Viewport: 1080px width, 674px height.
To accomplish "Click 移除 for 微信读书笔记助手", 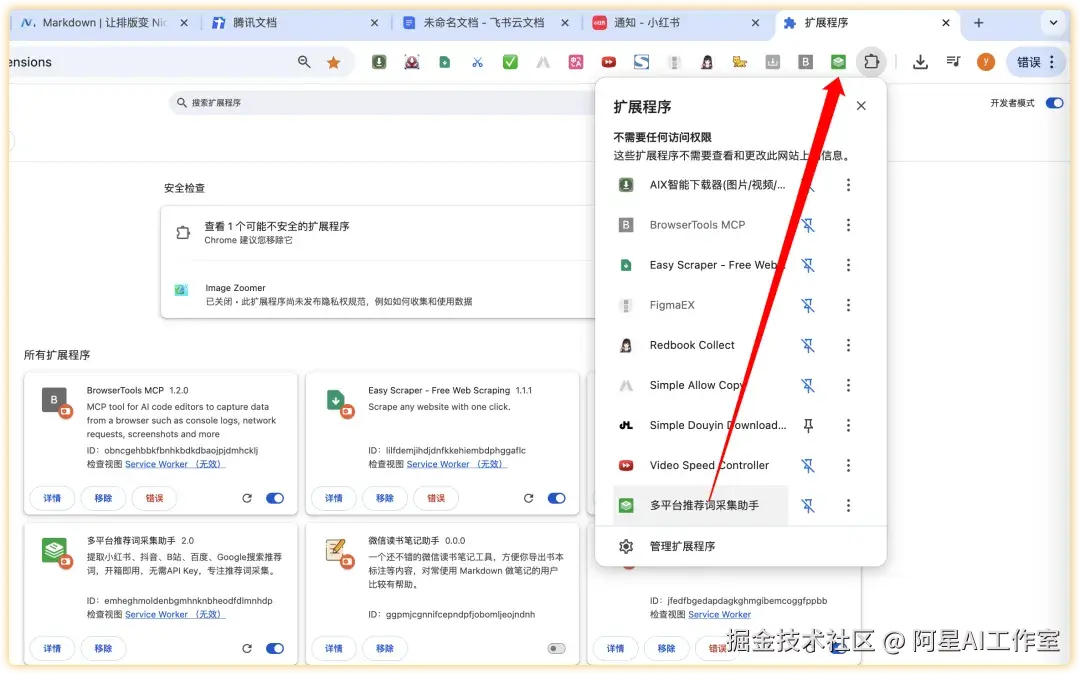I will [x=385, y=648].
